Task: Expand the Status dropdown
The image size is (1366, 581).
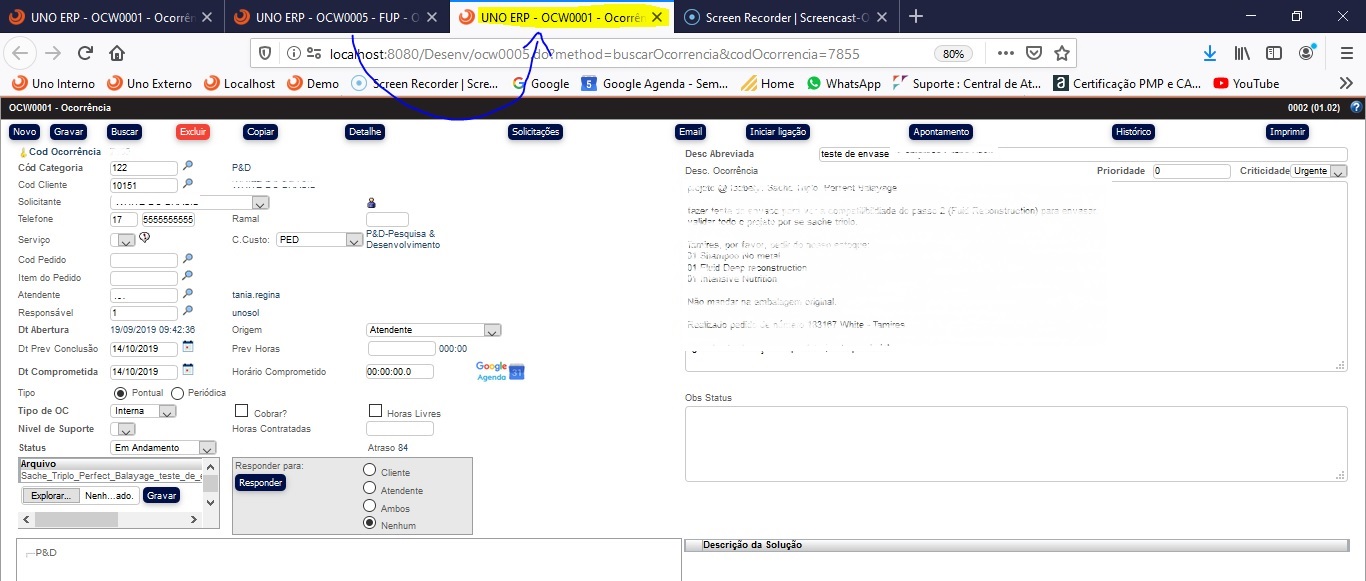Action: 207,448
